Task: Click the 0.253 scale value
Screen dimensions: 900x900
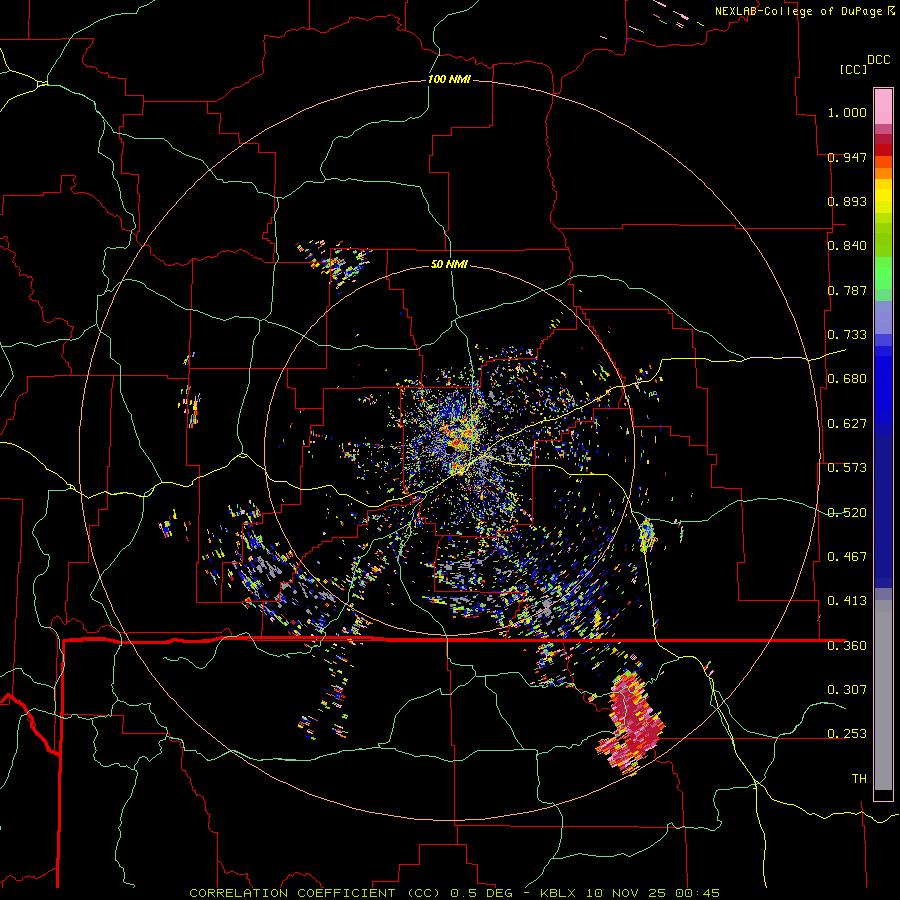Action: (847, 734)
